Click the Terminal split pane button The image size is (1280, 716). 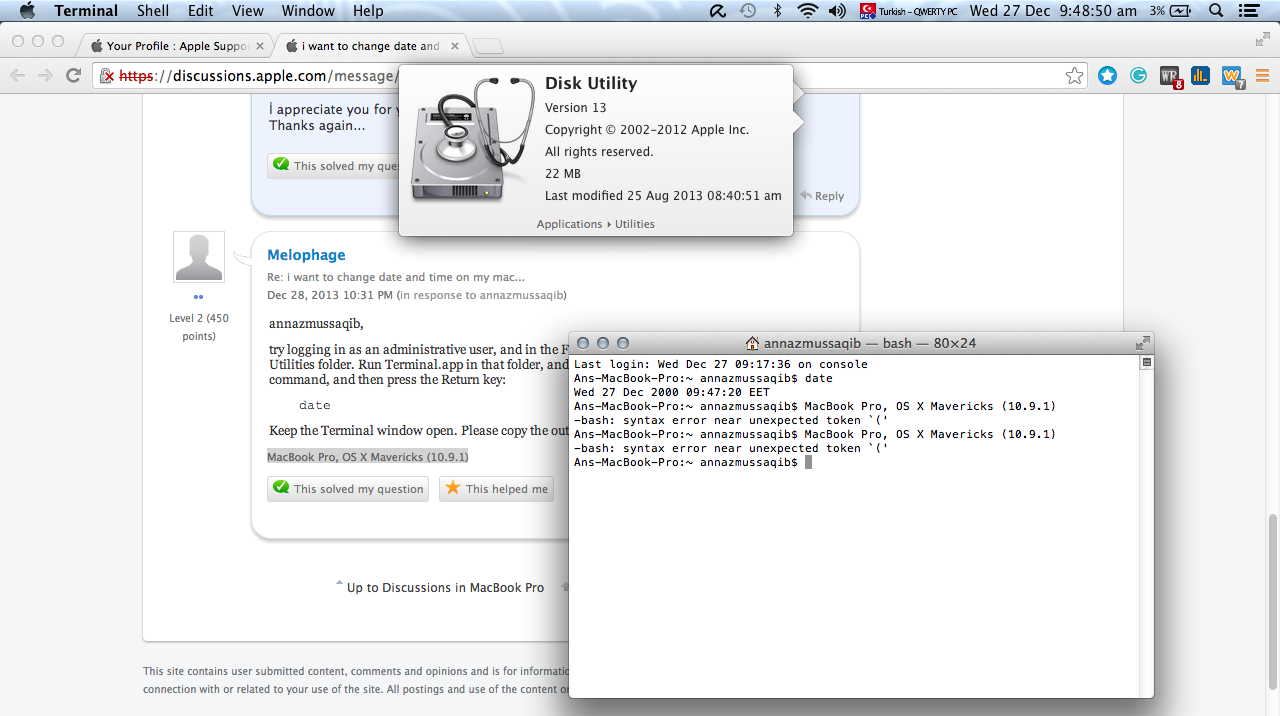coord(1147,363)
